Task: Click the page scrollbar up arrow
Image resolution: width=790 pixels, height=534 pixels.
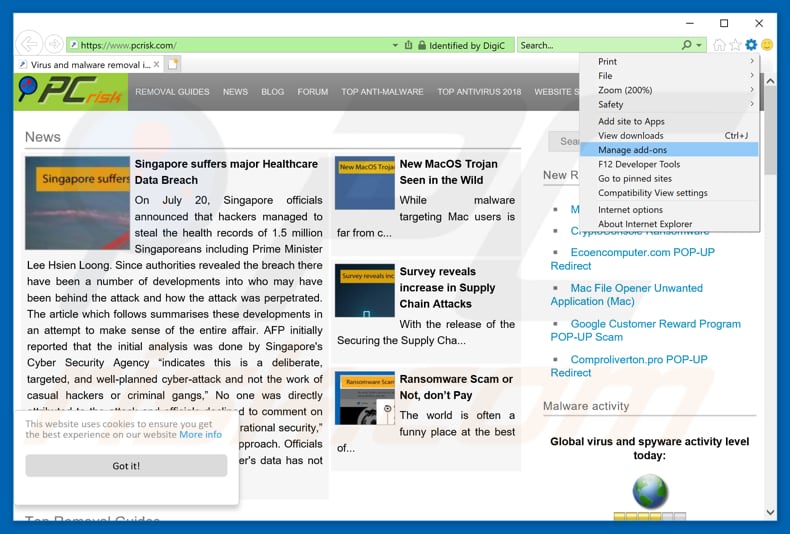Action: pyautogui.click(x=770, y=81)
